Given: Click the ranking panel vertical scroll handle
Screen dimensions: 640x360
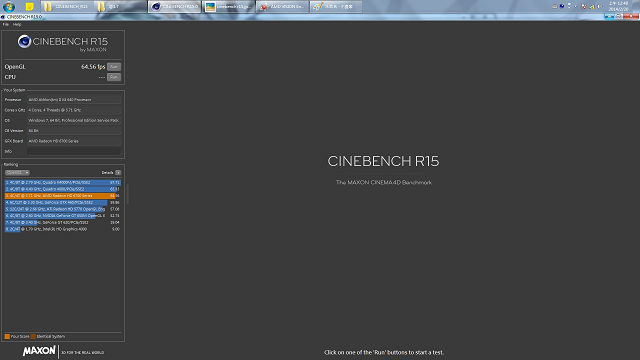Looking at the screenshot, I should click(x=128, y=194).
